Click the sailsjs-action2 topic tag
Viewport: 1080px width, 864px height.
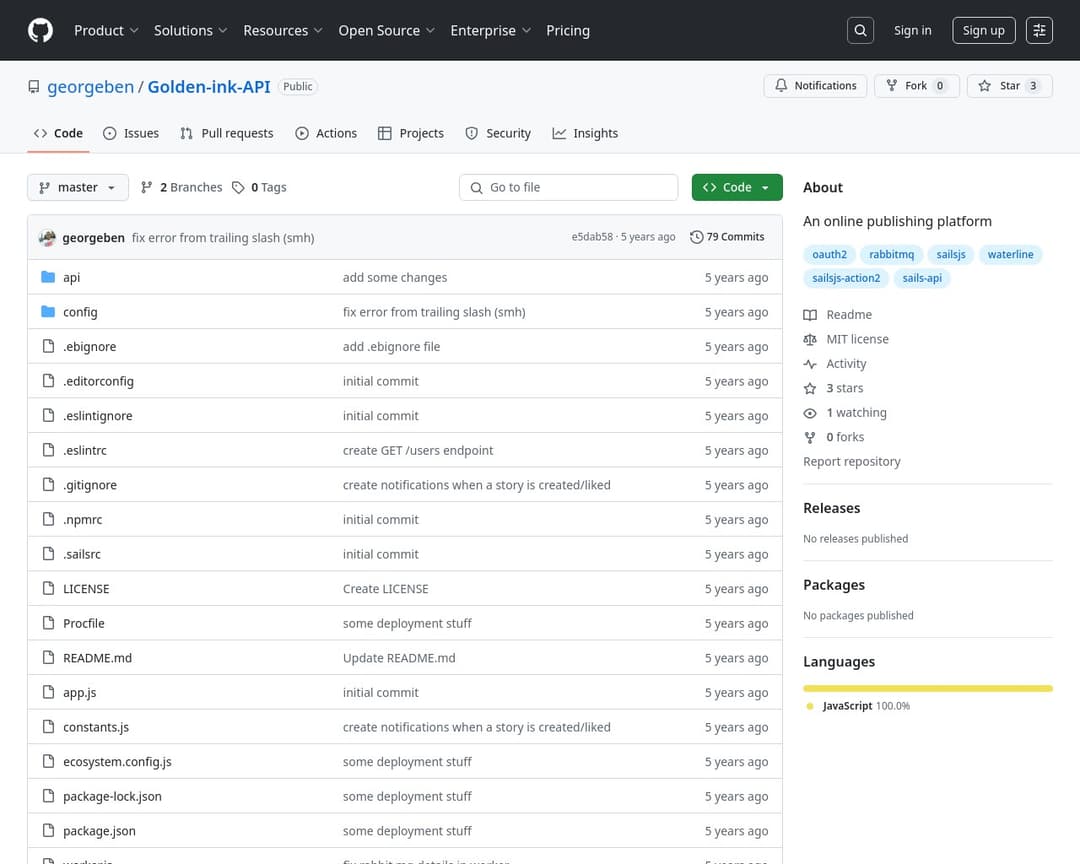coord(846,278)
